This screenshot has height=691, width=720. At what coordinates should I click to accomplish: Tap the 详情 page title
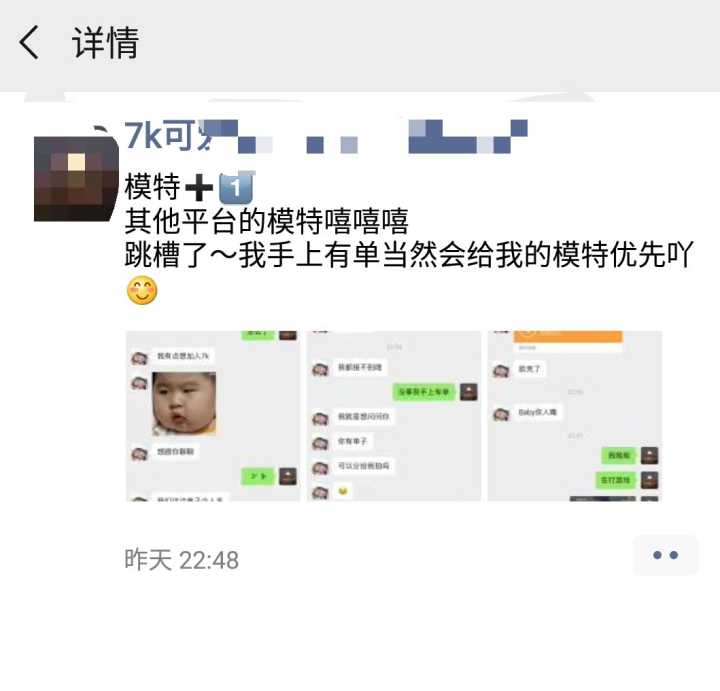(x=105, y=42)
